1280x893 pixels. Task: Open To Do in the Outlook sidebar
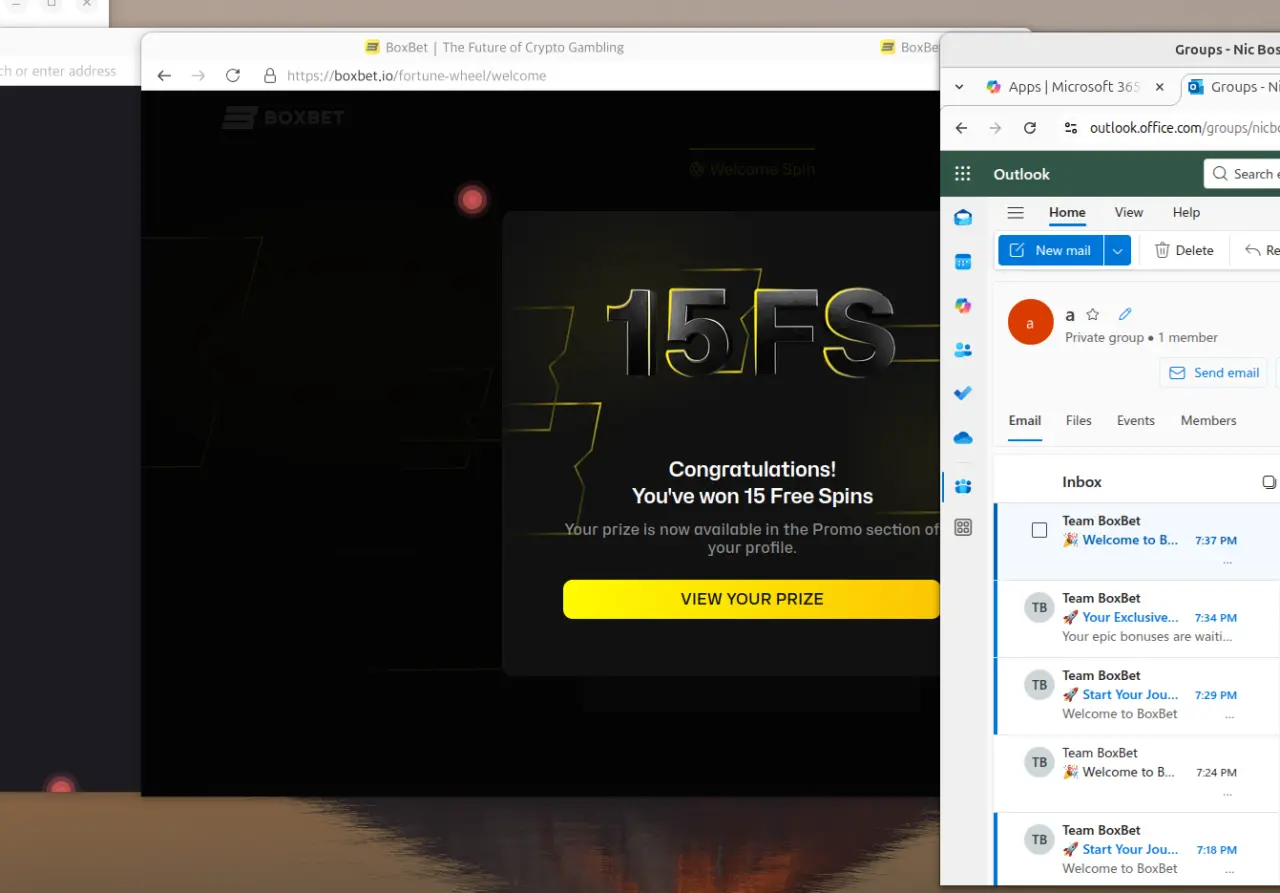pyautogui.click(x=963, y=393)
